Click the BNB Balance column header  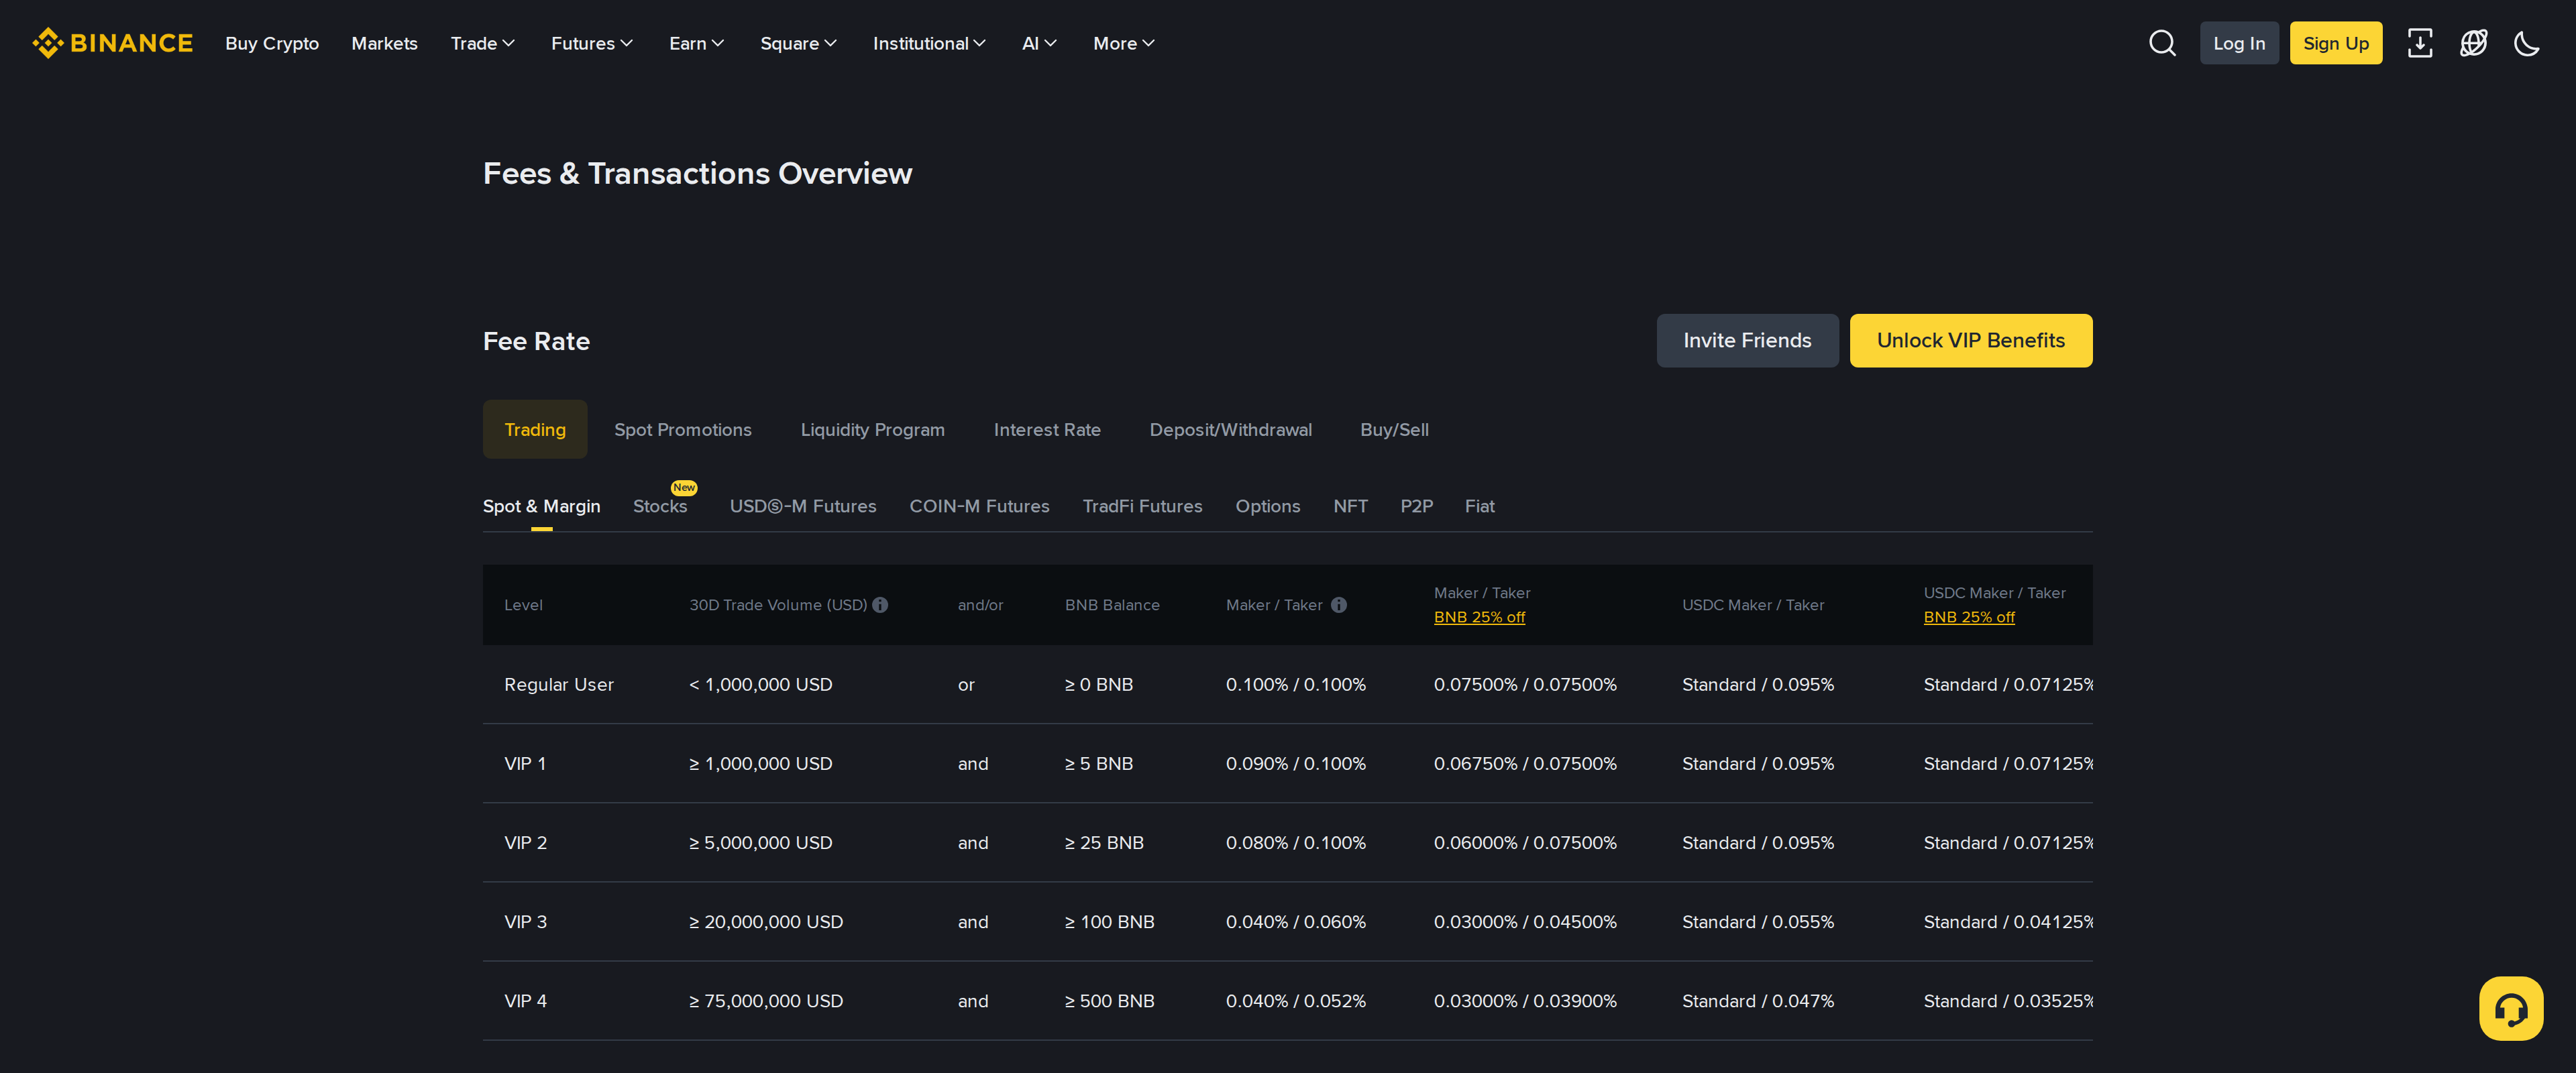[x=1112, y=605]
